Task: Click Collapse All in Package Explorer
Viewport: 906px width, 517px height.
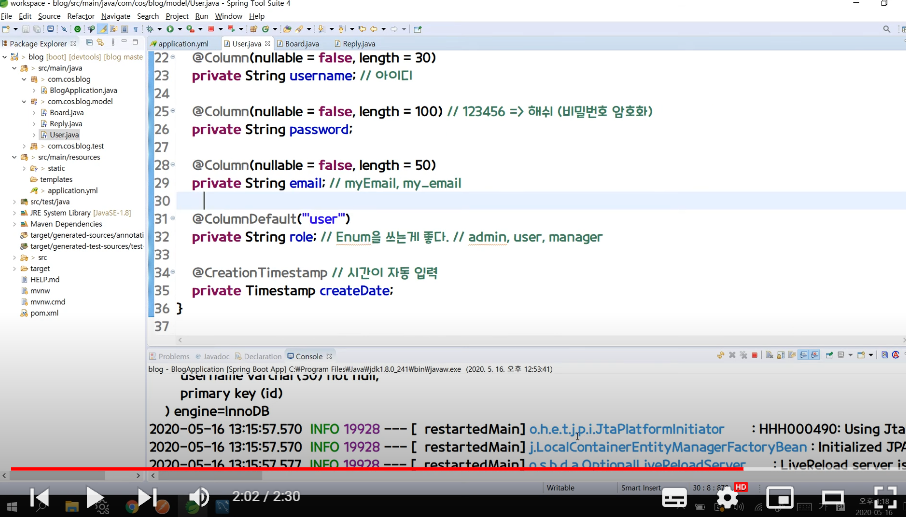Action: point(90,43)
